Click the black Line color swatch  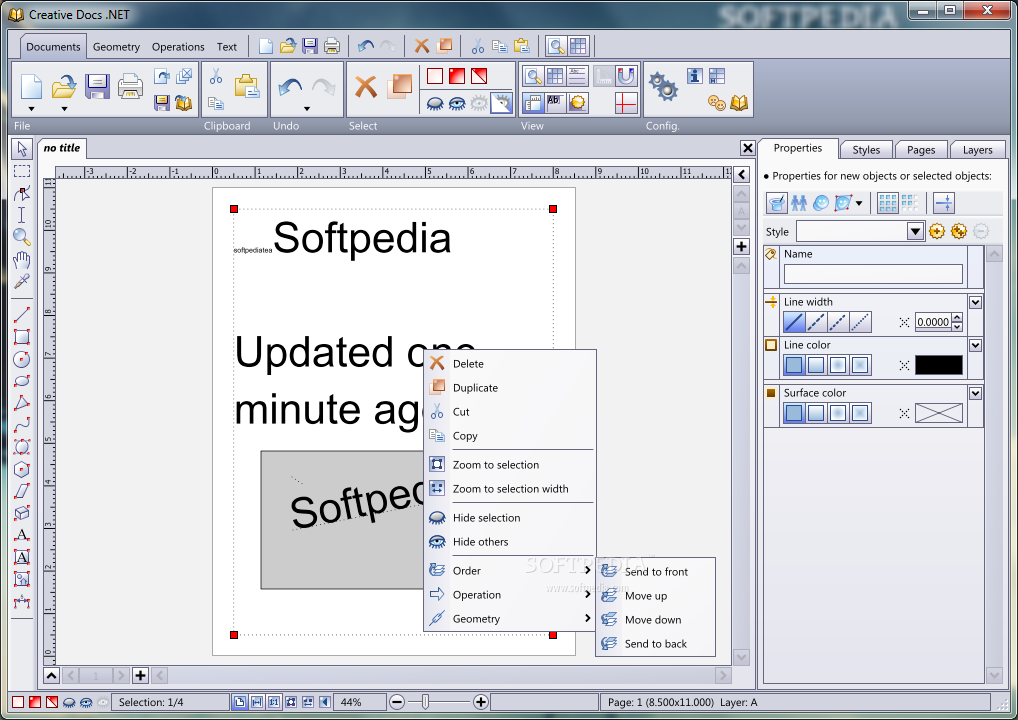[x=938, y=365]
